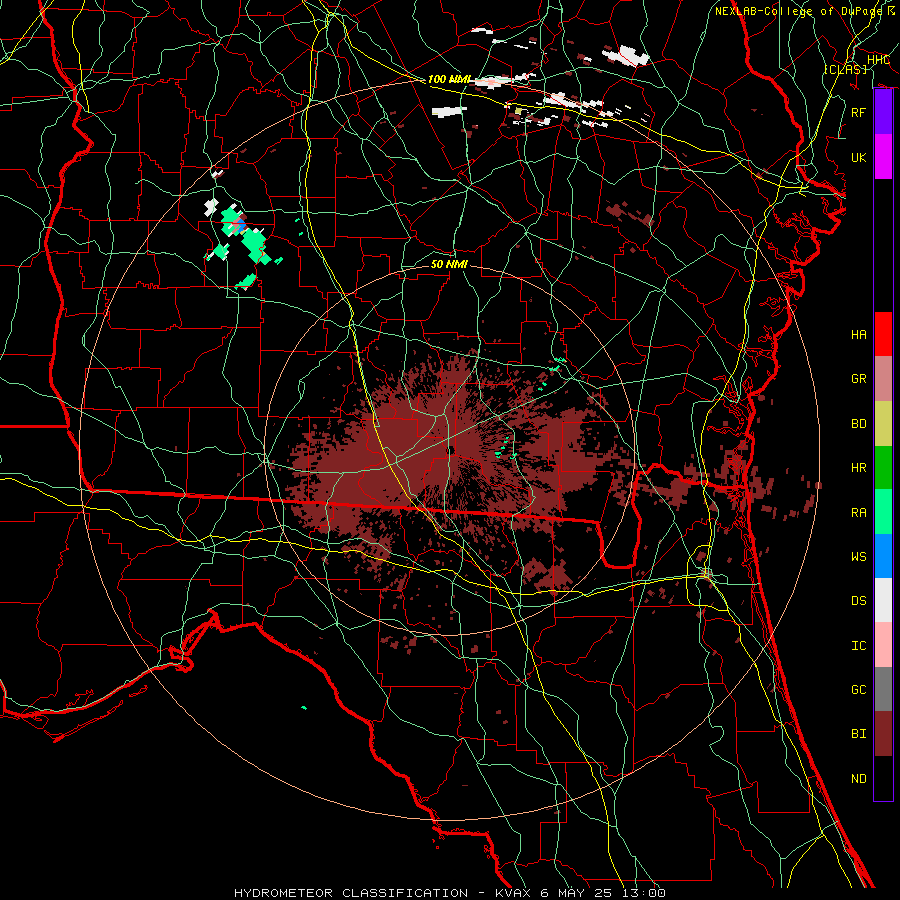Image resolution: width=900 pixels, height=900 pixels.
Task: Click the 'ND' legend label
Action: point(859,779)
